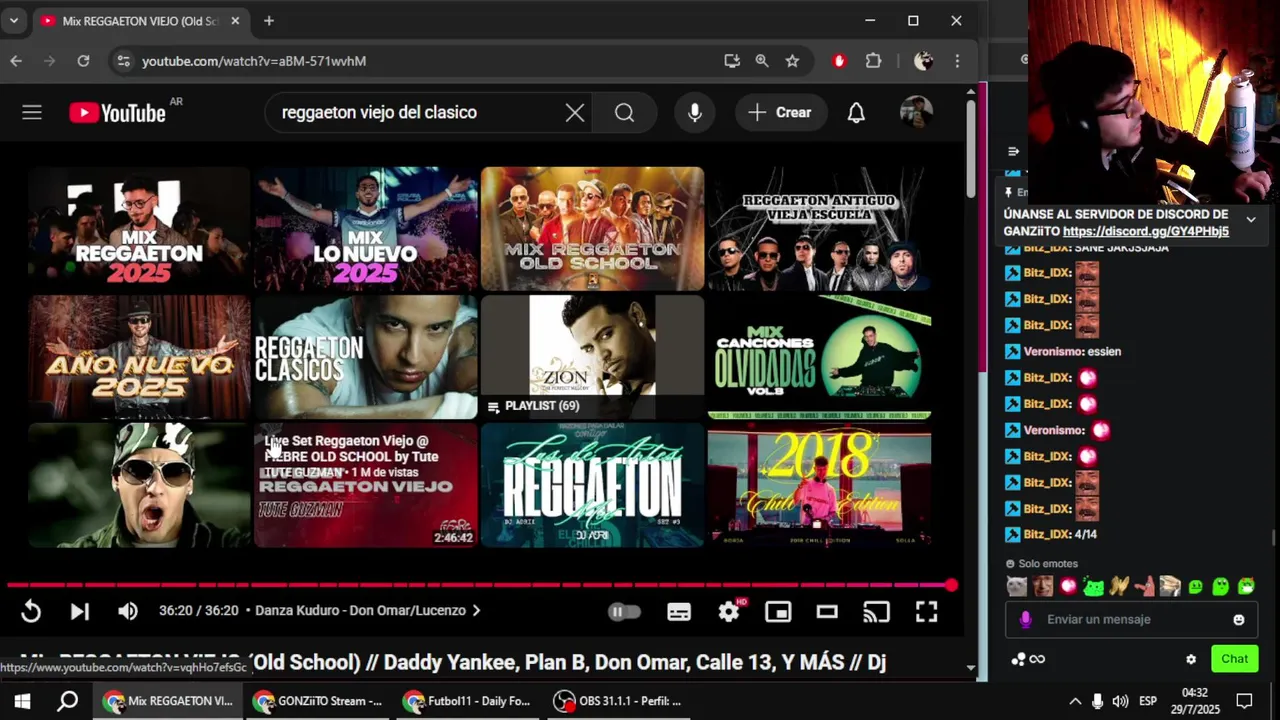The width and height of the screenshot is (1280, 720).
Task: Switch to the OBS 31.1.1 taskbar window
Action: point(619,701)
